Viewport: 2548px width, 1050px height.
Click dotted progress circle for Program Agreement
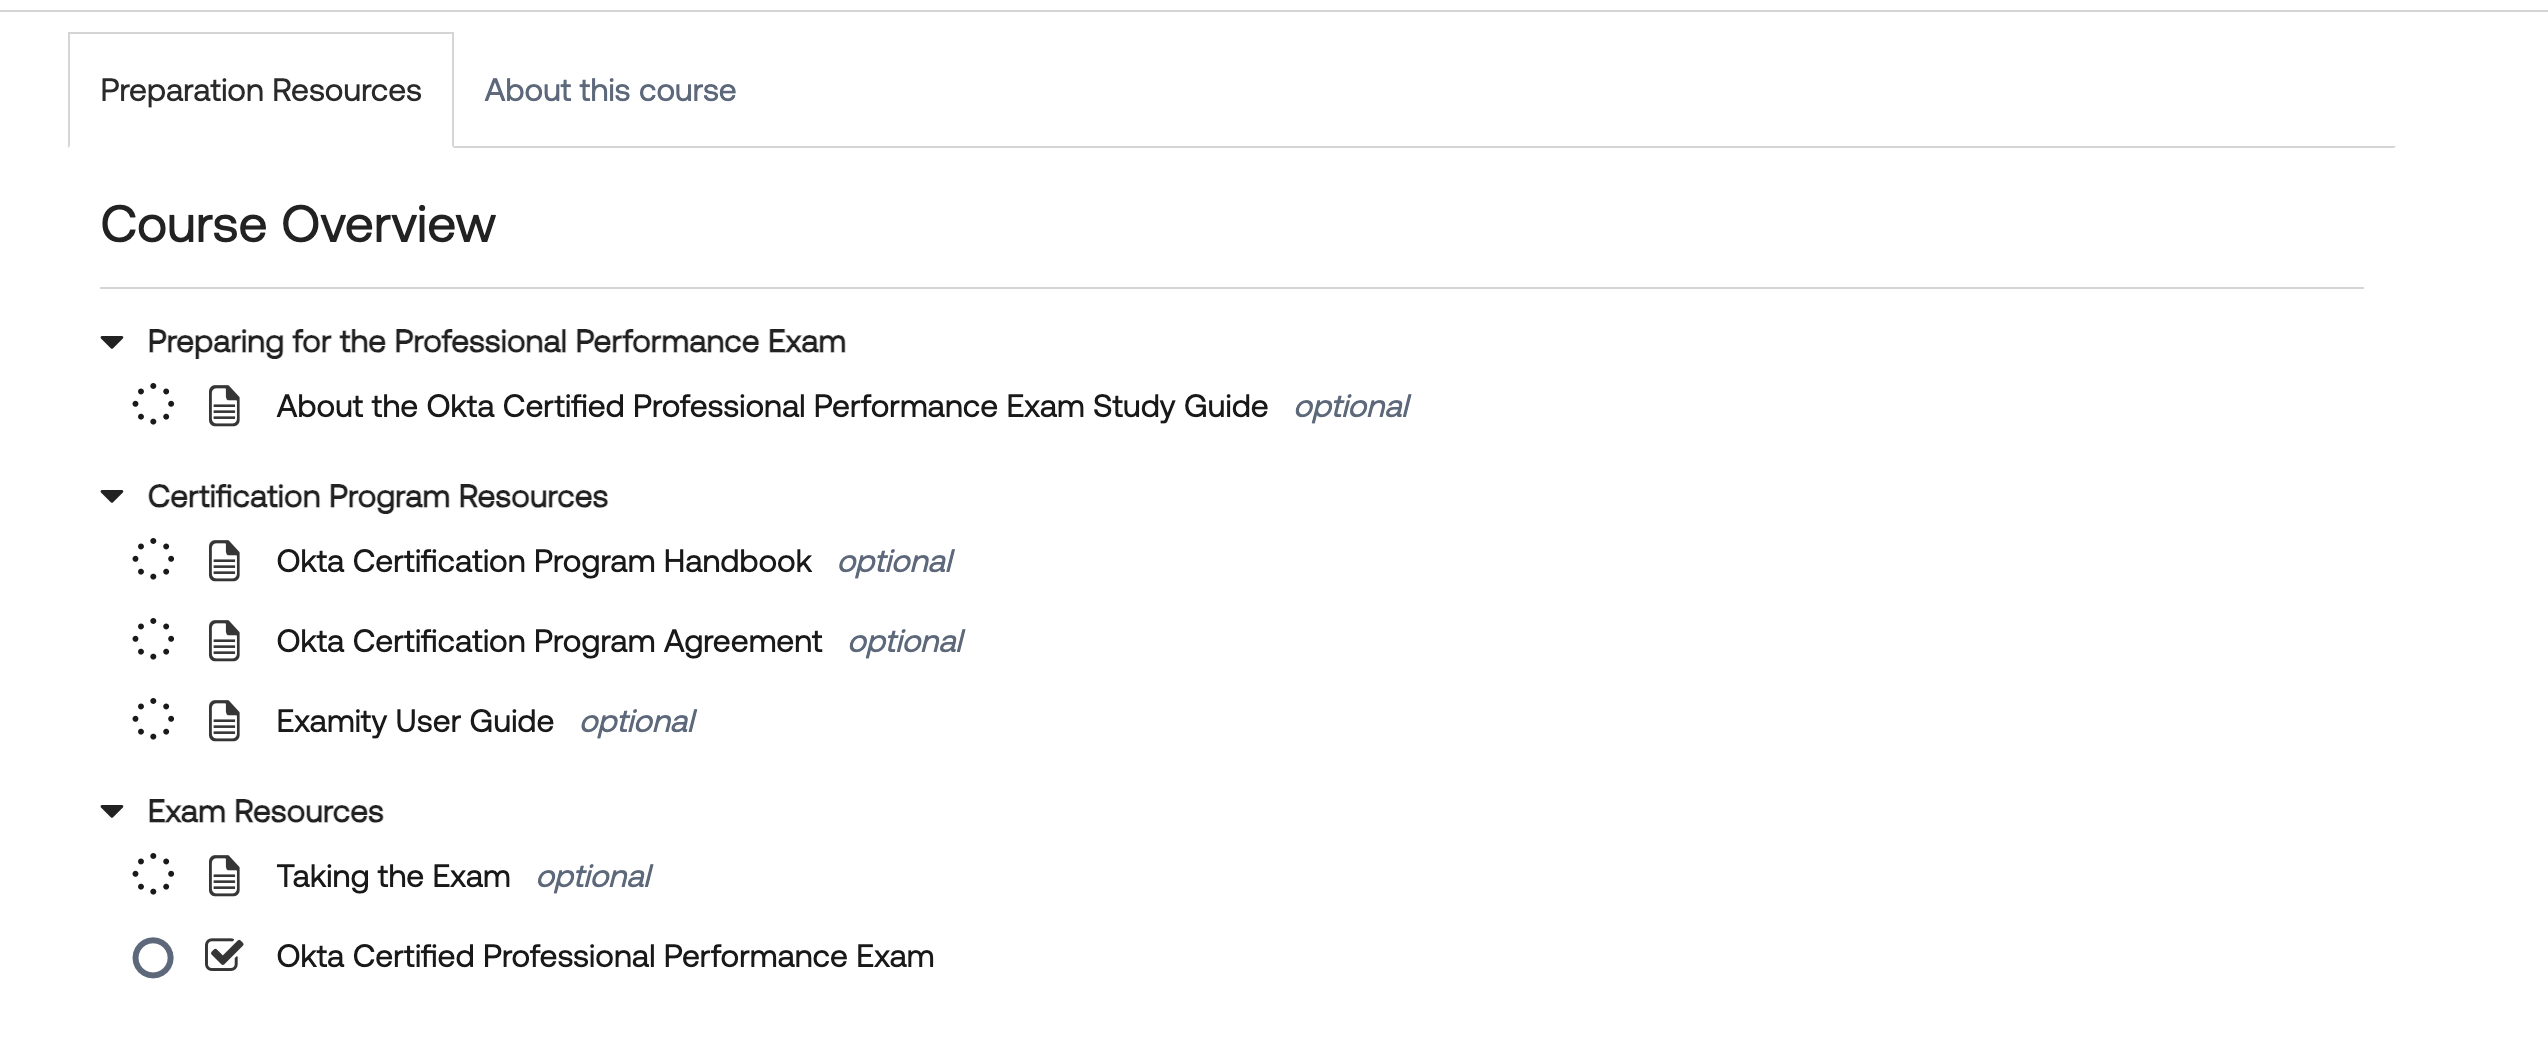(153, 640)
